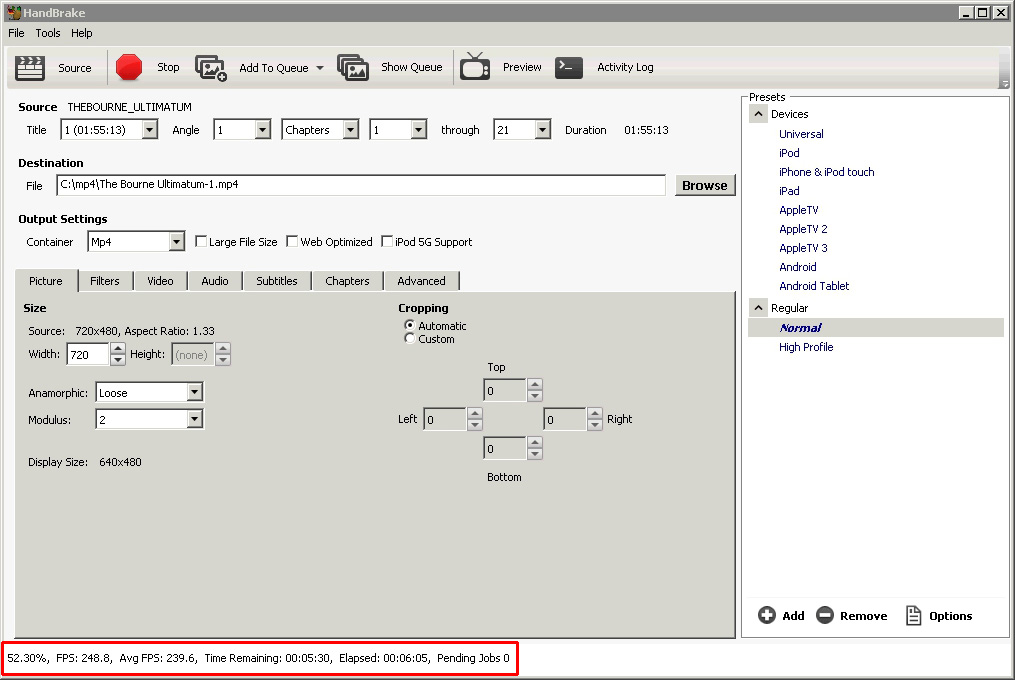Click the Browse button
This screenshot has height=680, width=1015.
point(705,185)
